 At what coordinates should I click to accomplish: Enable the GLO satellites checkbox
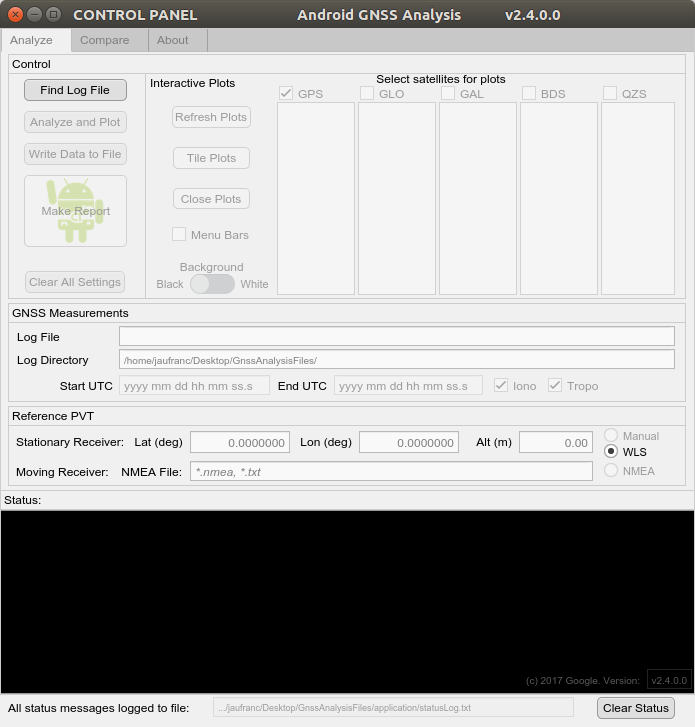[367, 93]
